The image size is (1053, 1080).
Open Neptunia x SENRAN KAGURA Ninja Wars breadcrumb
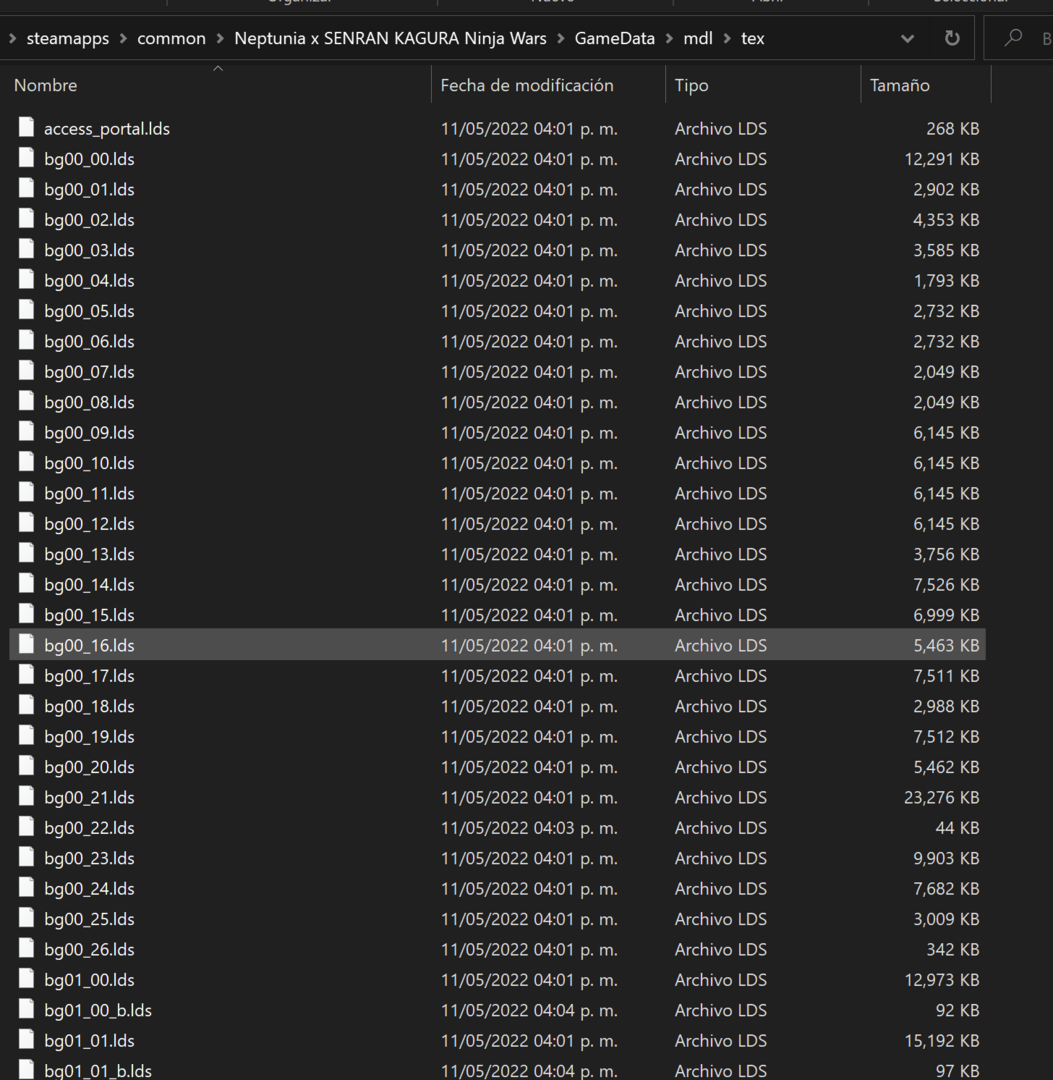pyautogui.click(x=390, y=39)
